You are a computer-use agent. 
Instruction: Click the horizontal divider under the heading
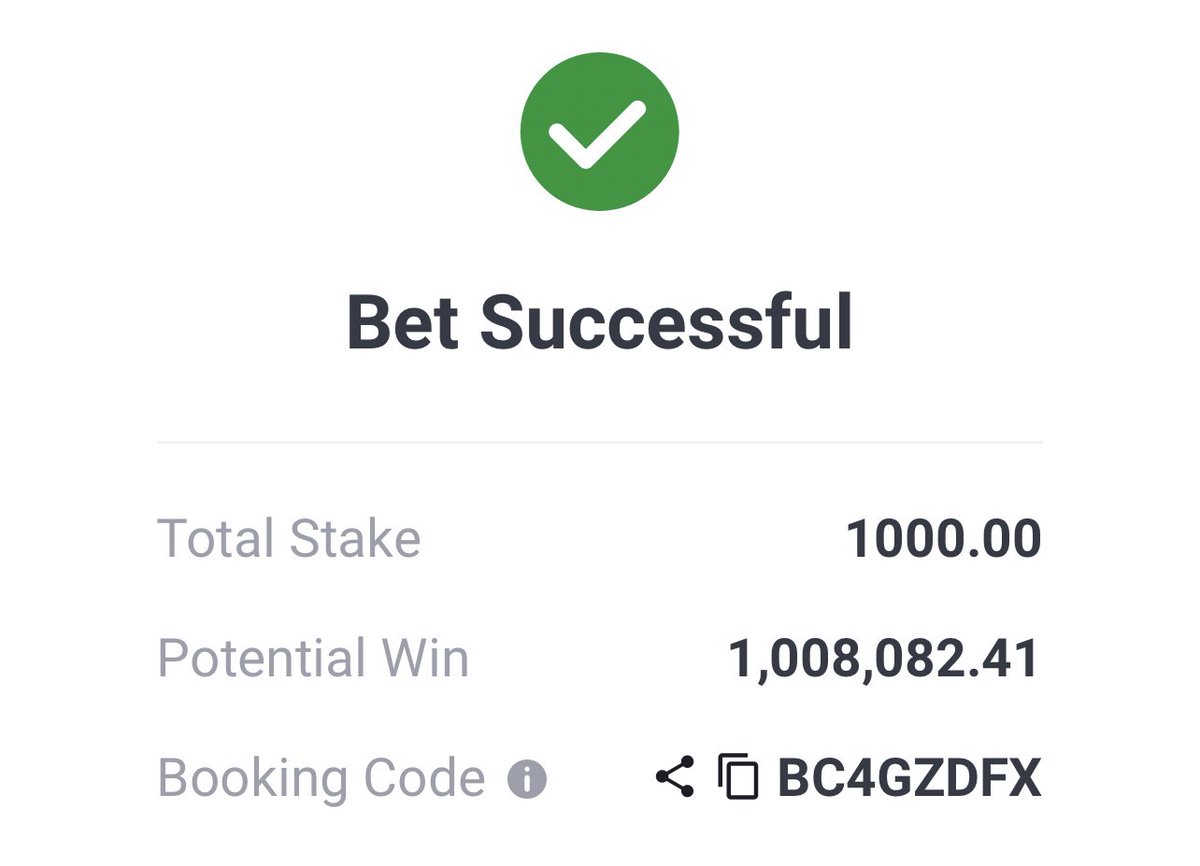click(x=600, y=441)
